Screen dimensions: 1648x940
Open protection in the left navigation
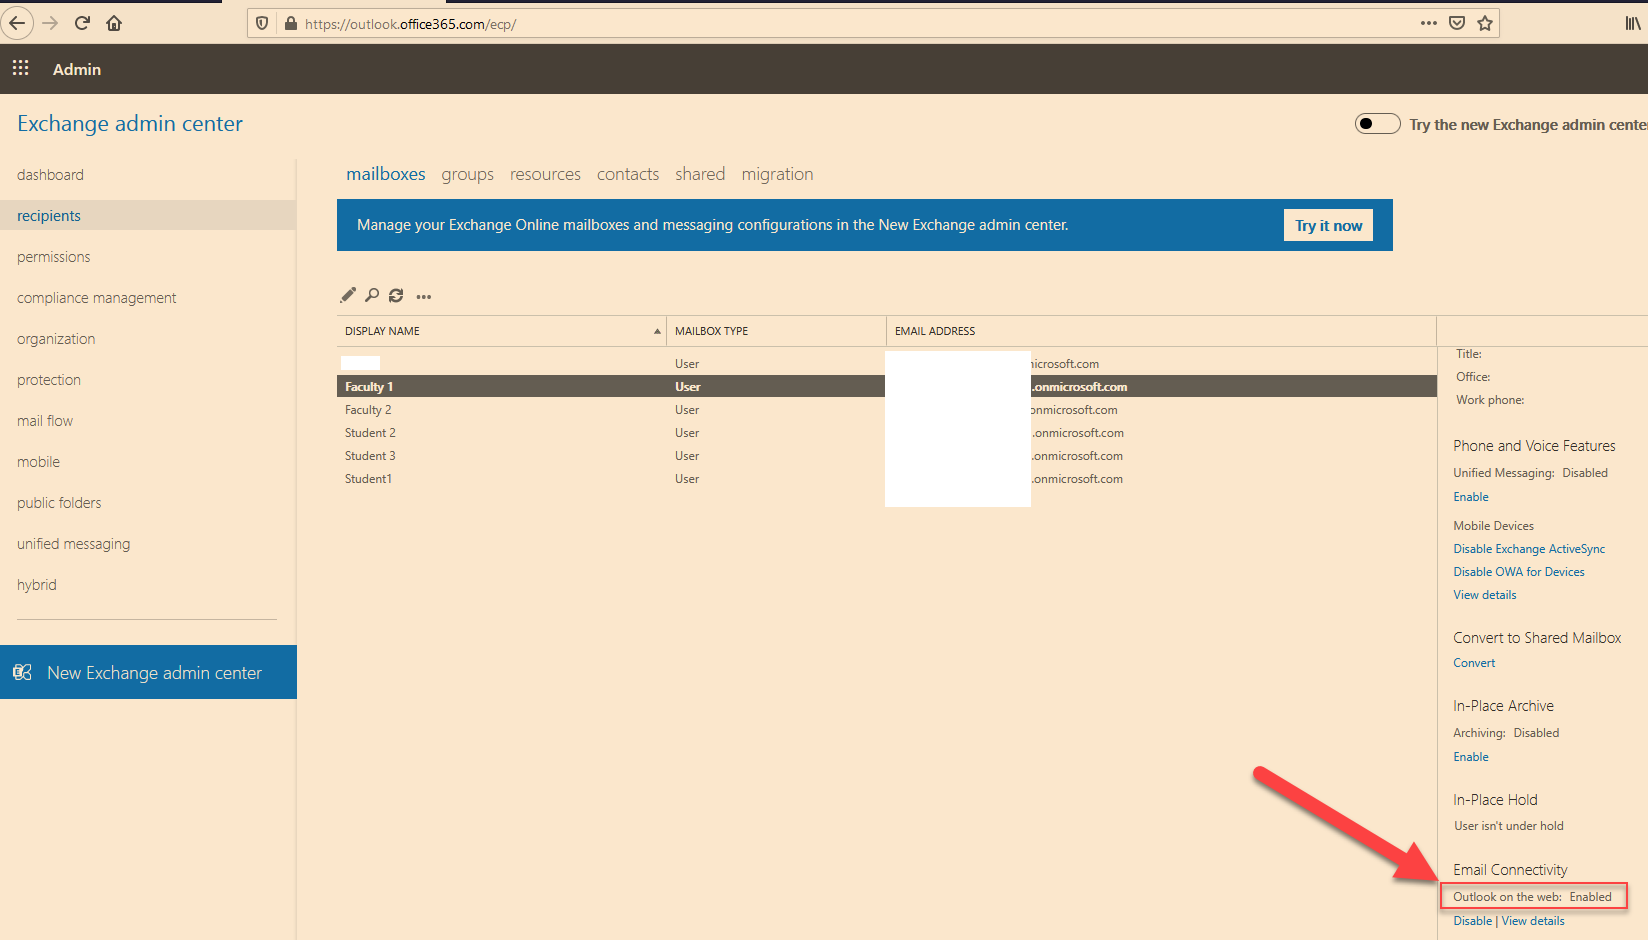(x=48, y=380)
